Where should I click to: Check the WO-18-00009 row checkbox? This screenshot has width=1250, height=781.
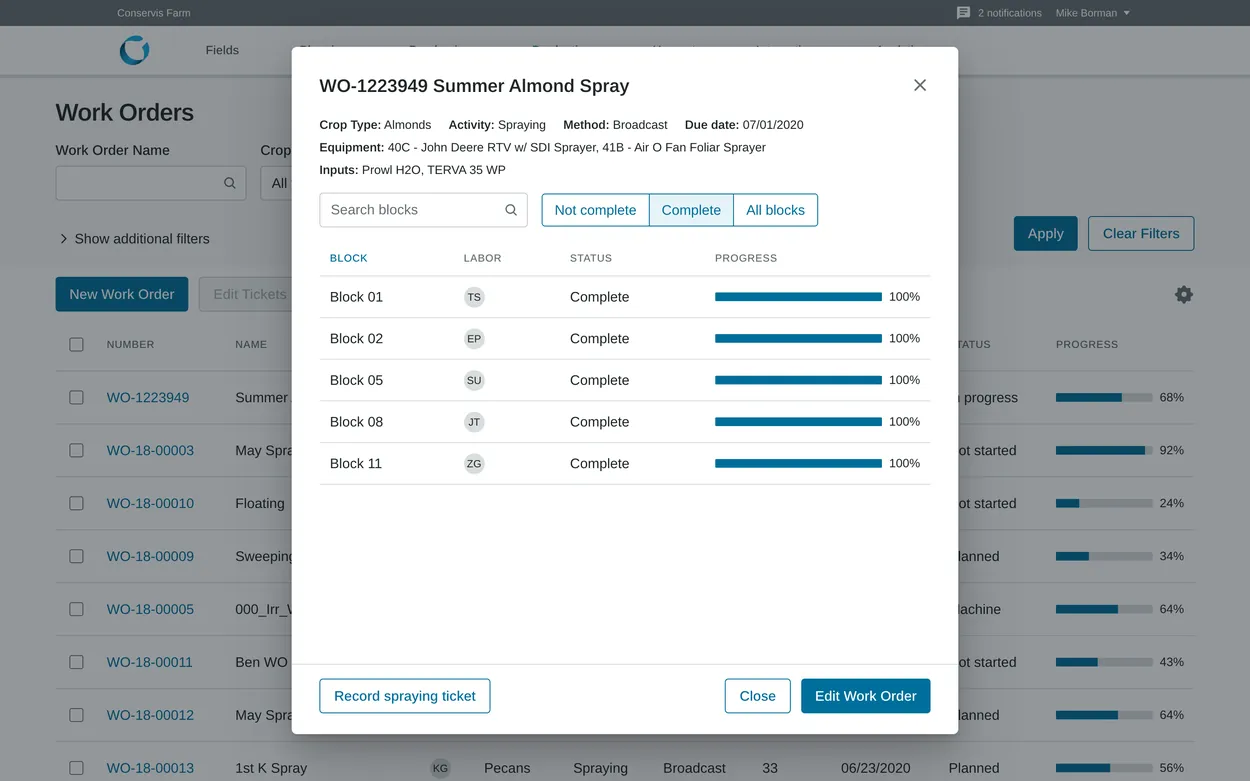coord(76,556)
